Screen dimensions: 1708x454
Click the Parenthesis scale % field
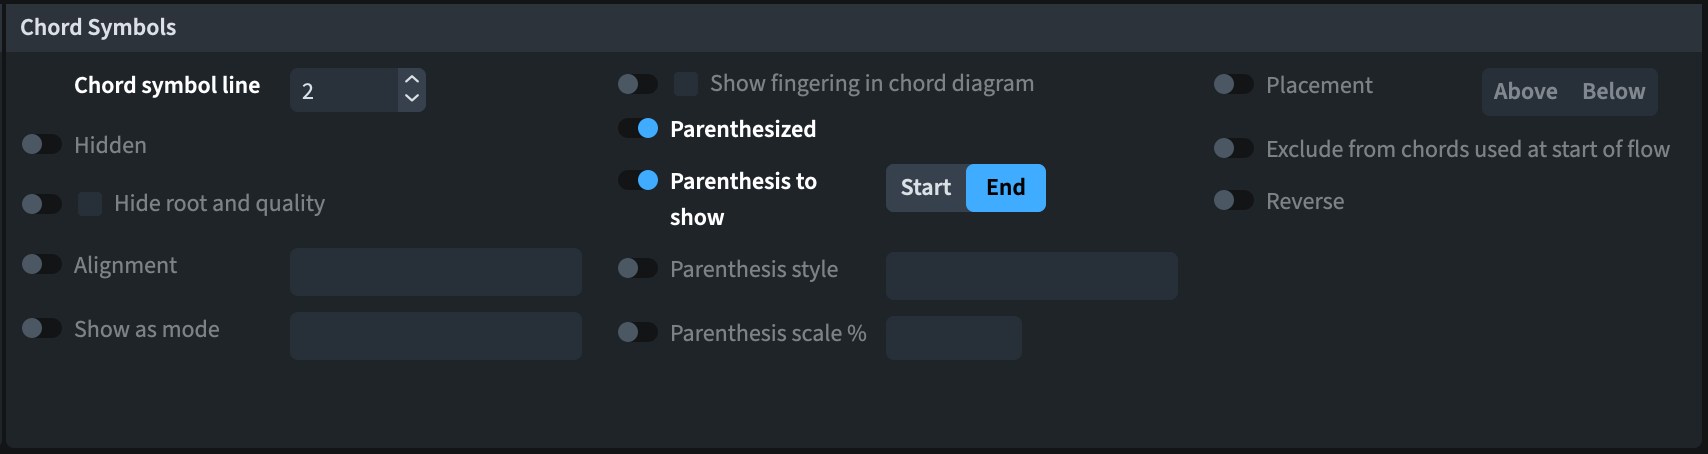[x=953, y=338]
